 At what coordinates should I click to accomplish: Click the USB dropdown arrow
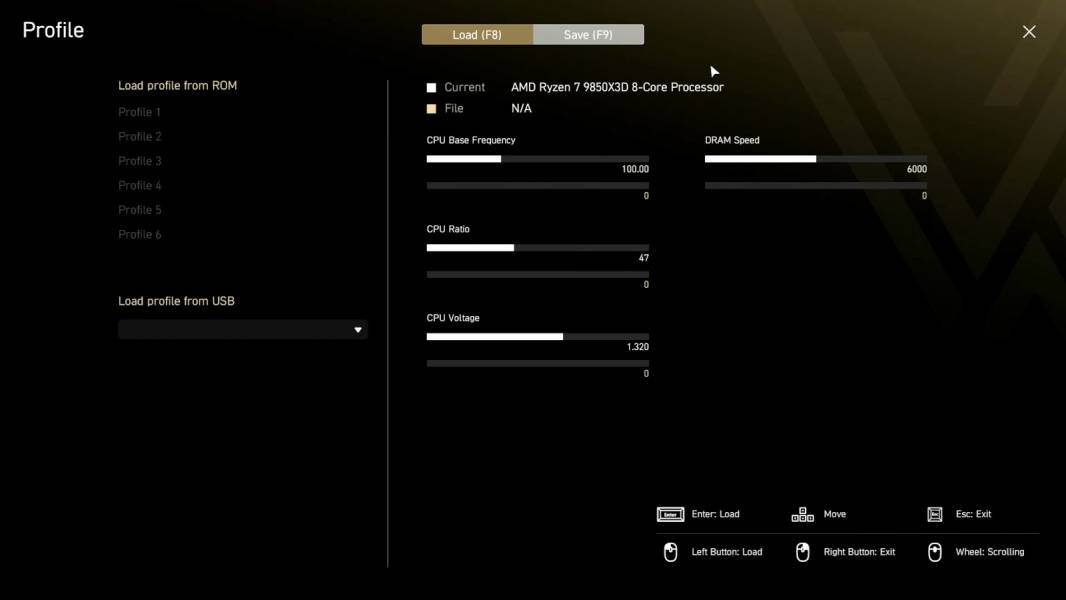coord(358,330)
